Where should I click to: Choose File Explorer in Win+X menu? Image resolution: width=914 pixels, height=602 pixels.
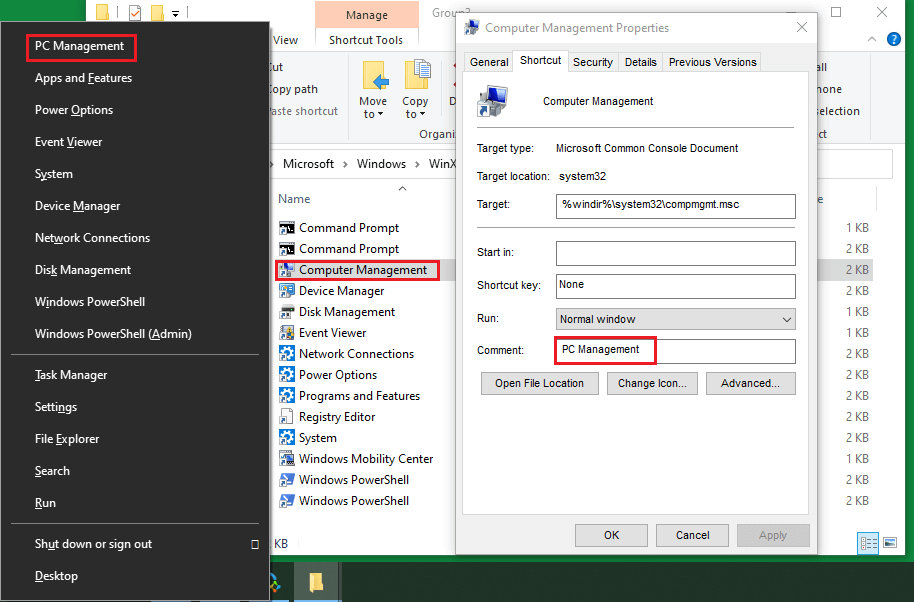pos(67,439)
